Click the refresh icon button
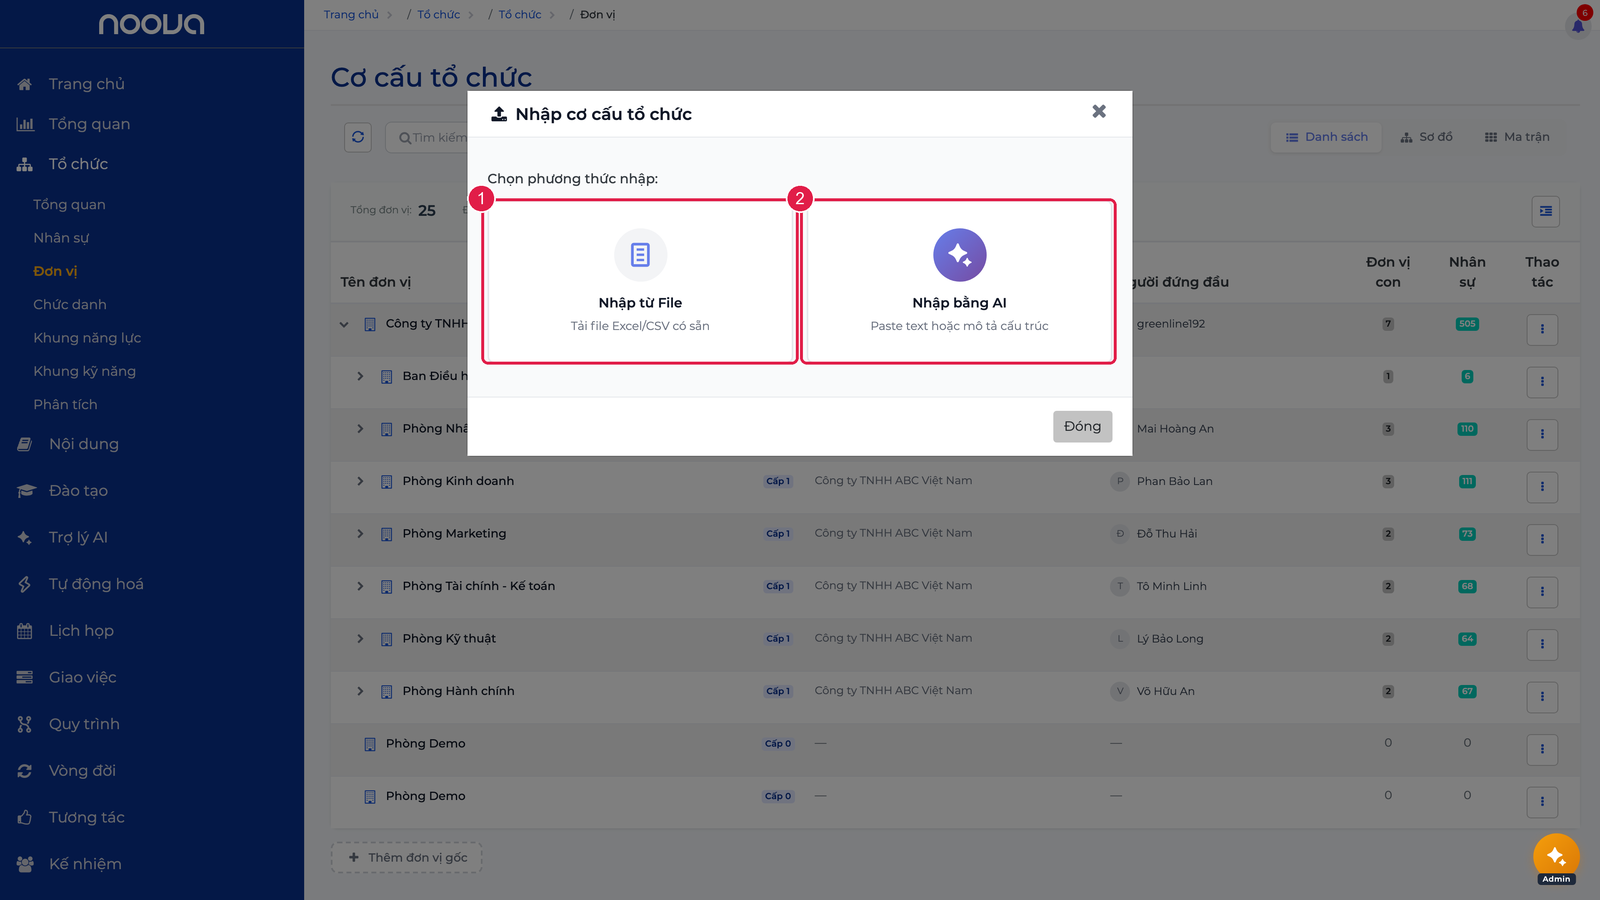The image size is (1600, 900). 358,137
